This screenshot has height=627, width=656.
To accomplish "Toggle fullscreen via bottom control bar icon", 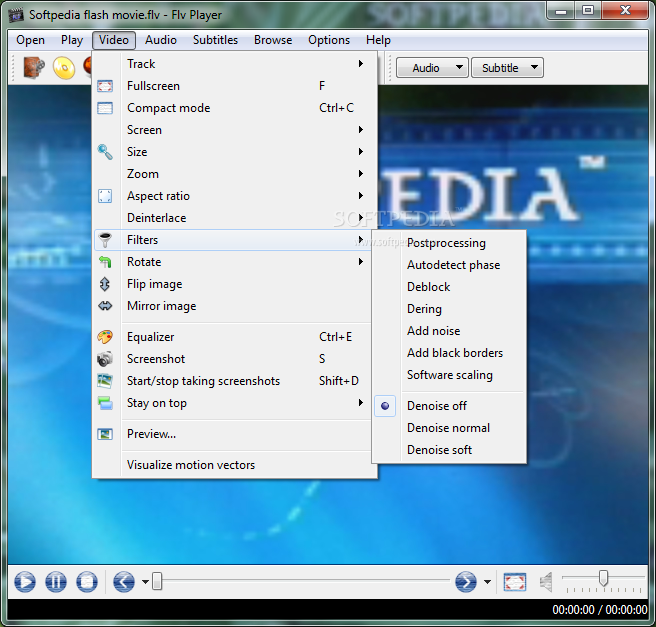I will point(515,582).
